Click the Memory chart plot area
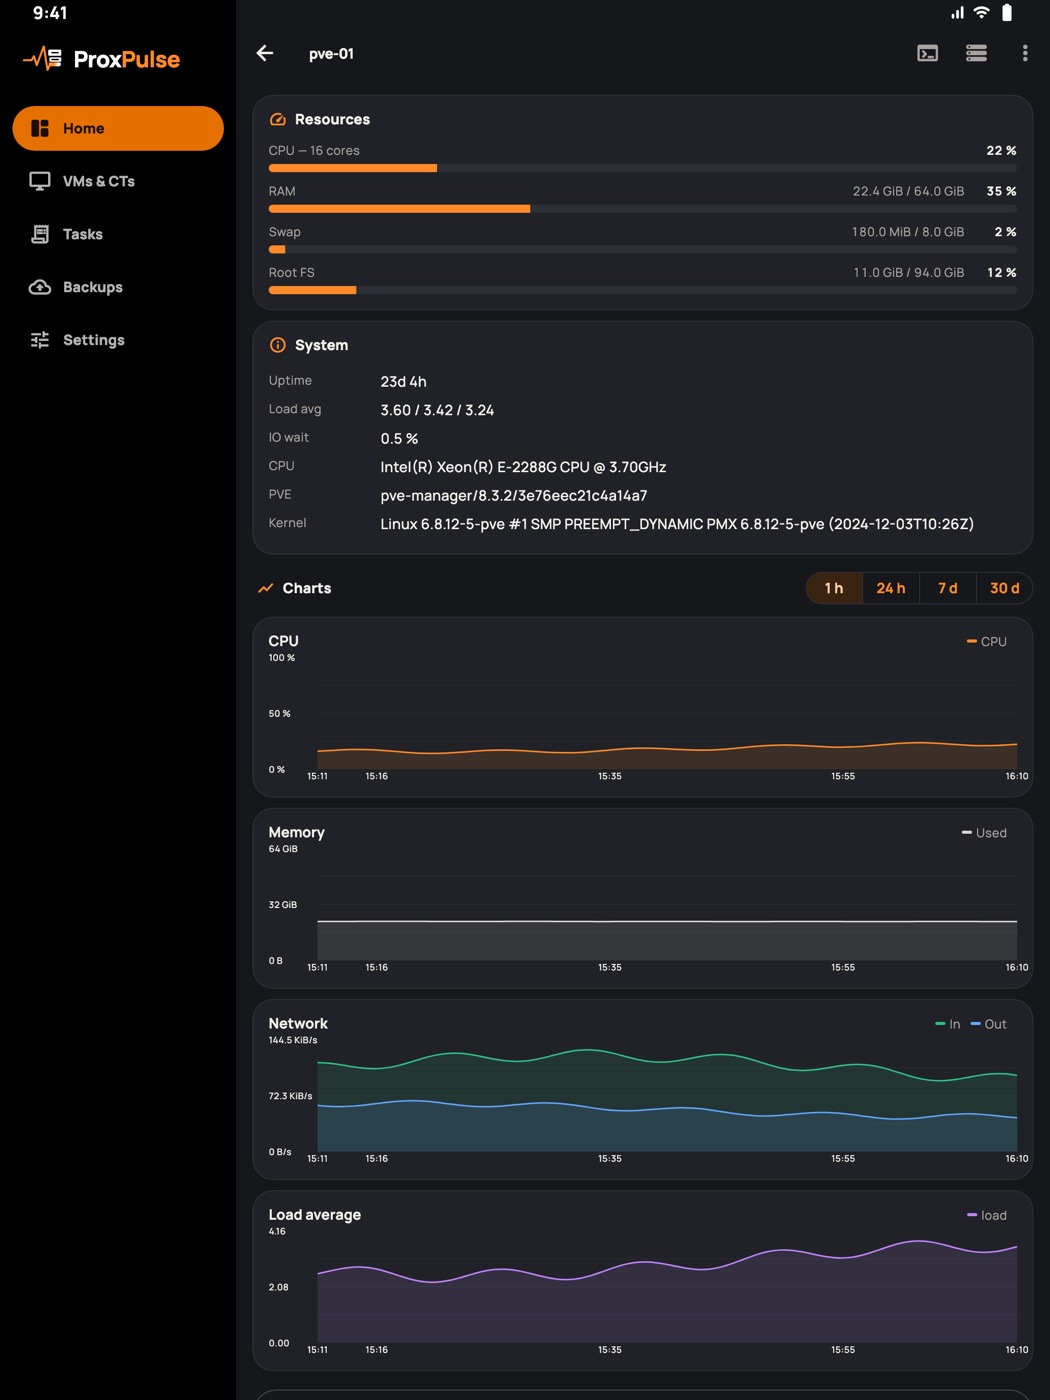 667,905
